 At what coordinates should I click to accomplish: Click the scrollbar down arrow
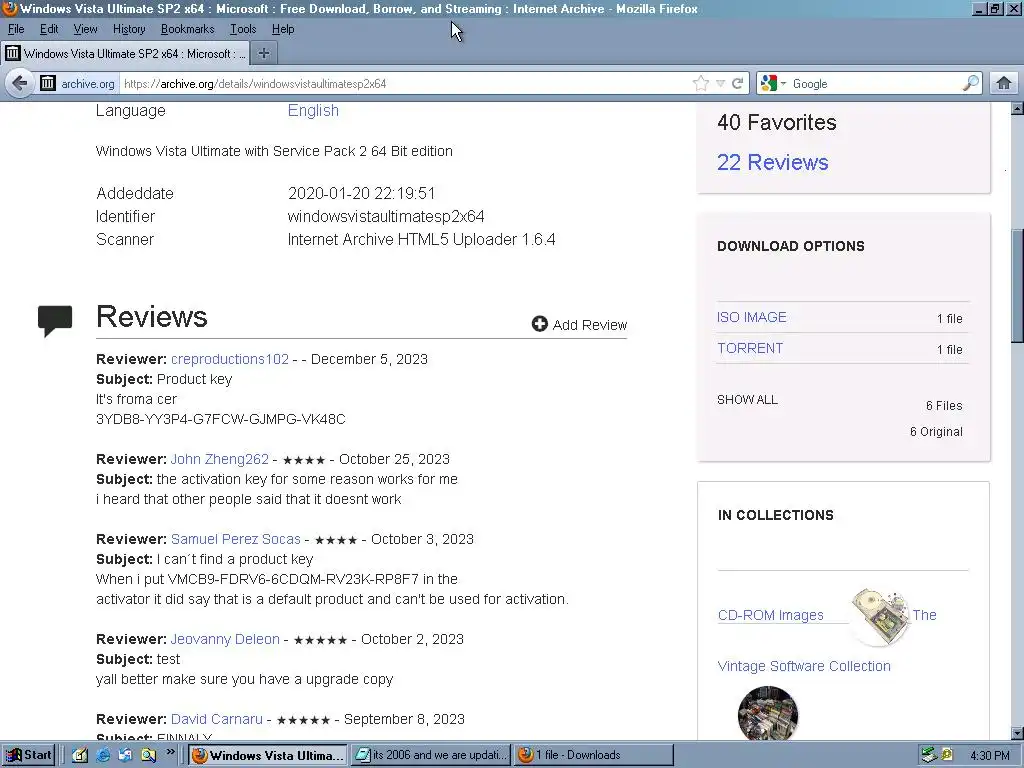[1017, 733]
